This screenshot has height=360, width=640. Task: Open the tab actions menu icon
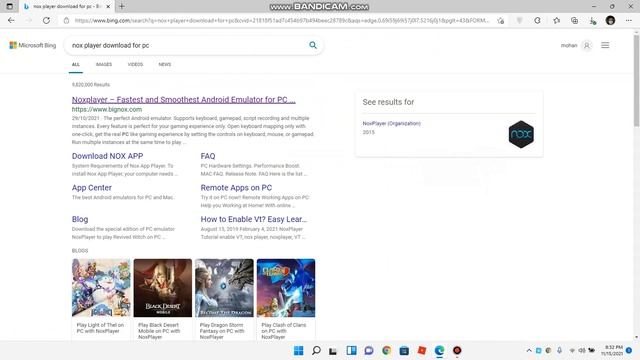pyautogui.click(x=9, y=7)
